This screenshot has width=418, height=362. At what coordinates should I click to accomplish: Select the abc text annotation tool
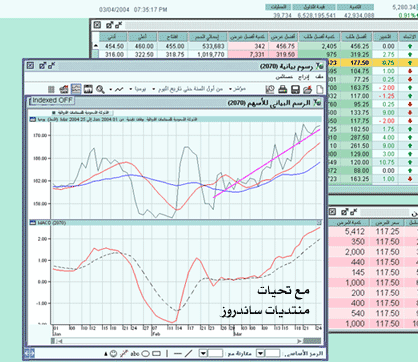[135, 353]
